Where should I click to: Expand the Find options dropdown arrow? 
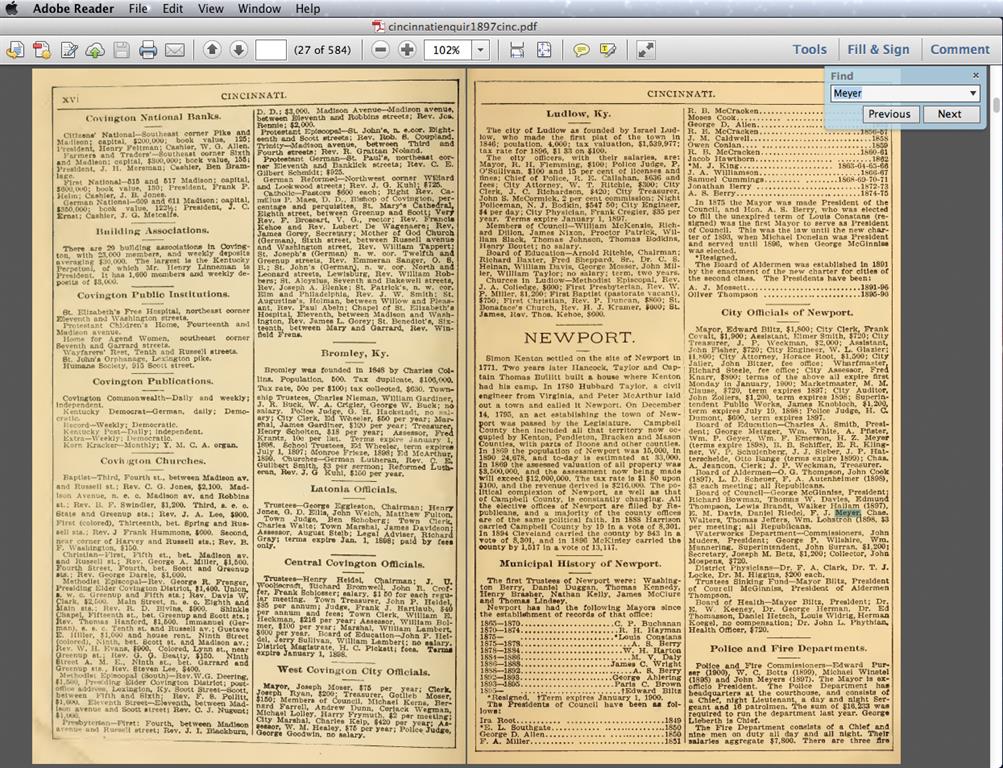(x=973, y=93)
